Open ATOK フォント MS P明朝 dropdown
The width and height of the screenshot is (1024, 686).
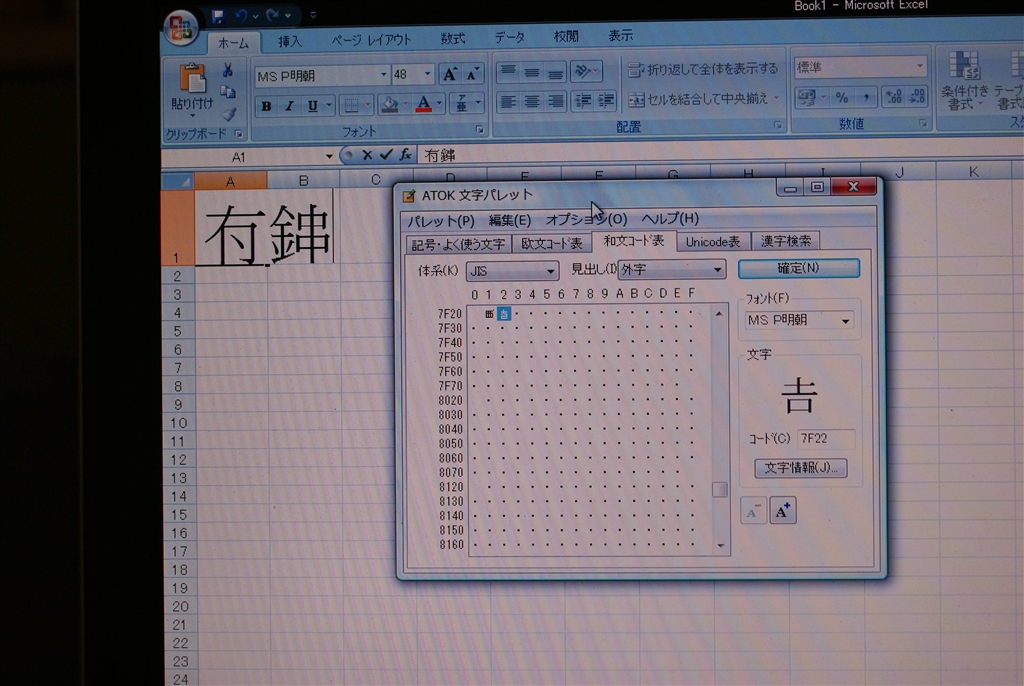coord(799,320)
